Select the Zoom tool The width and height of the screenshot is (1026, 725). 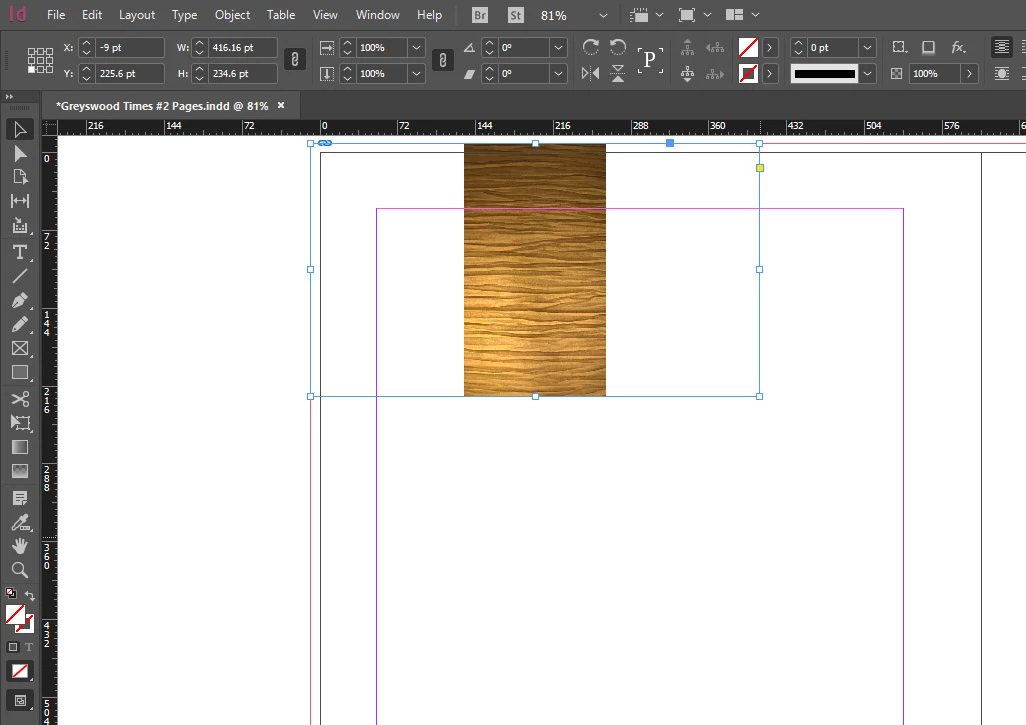20,570
